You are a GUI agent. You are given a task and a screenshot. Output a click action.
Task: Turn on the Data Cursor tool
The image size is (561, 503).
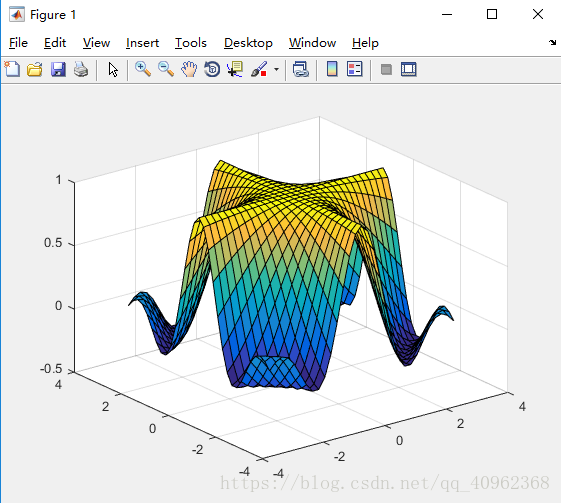pyautogui.click(x=235, y=69)
